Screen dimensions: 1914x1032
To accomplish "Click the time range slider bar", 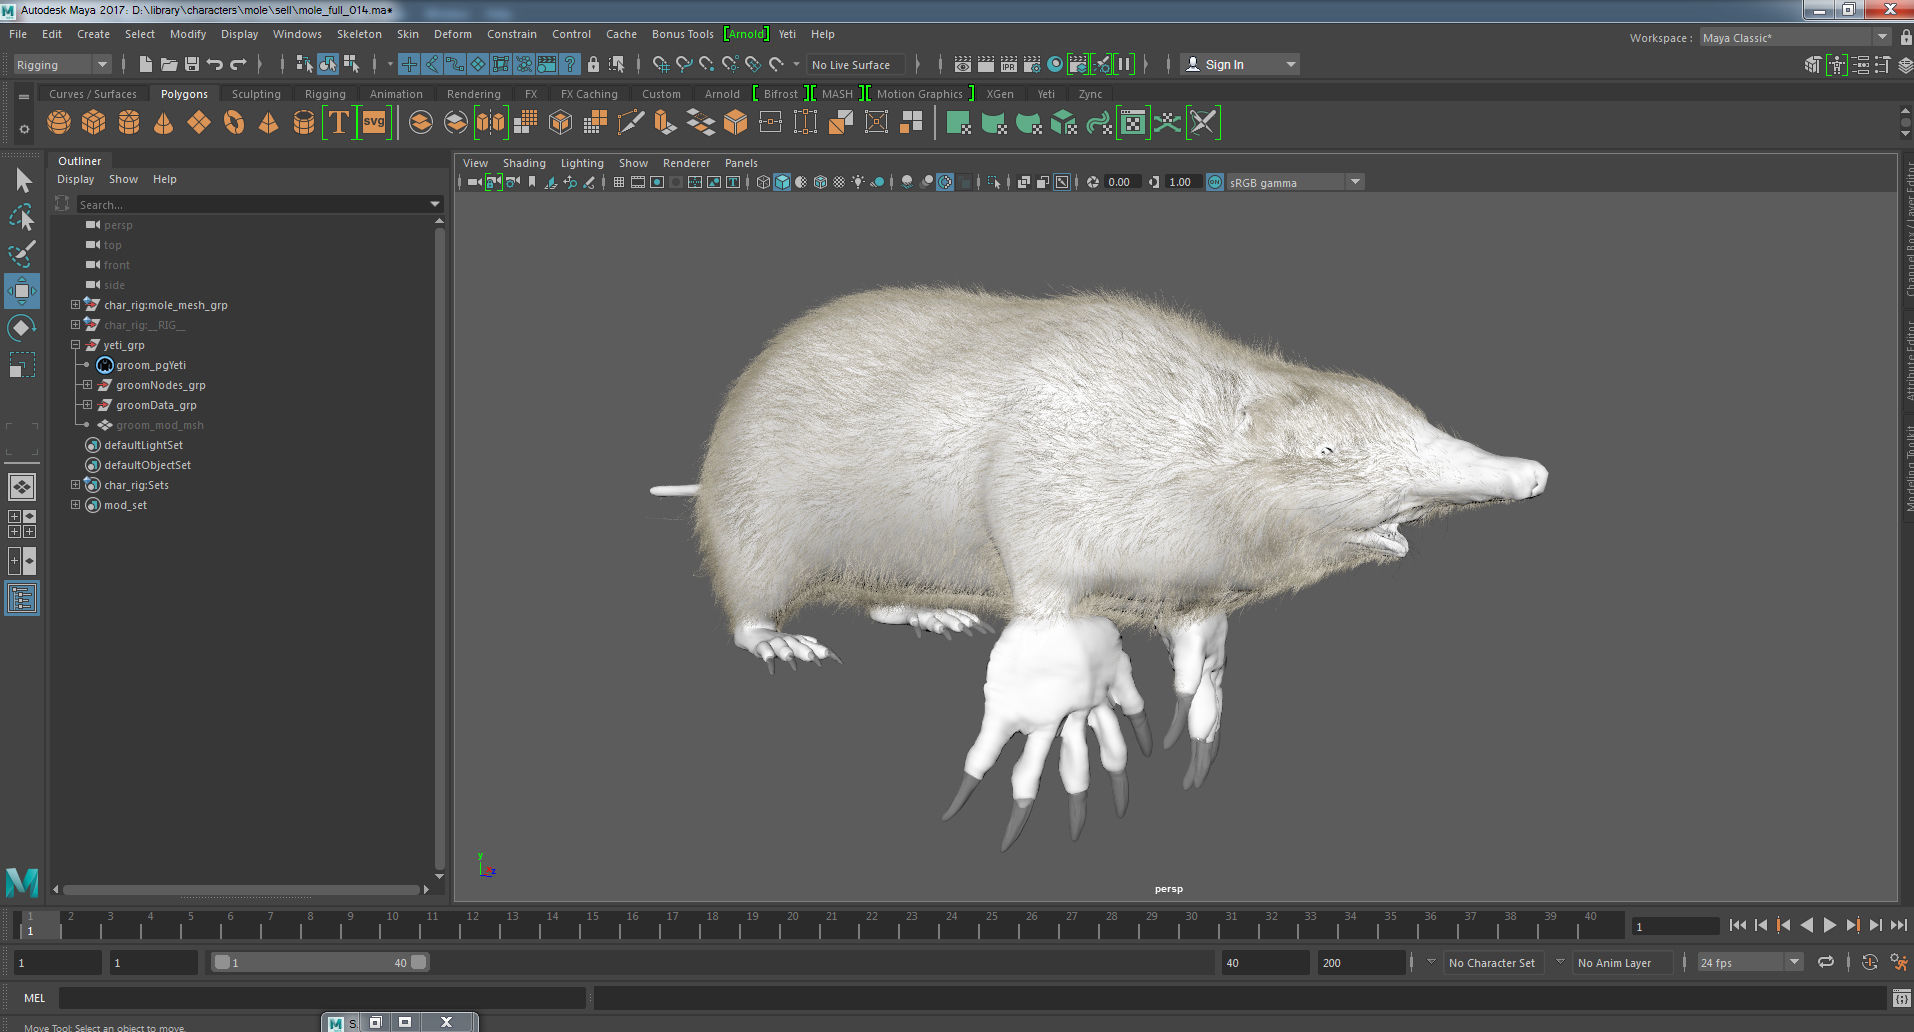I will click(x=320, y=962).
